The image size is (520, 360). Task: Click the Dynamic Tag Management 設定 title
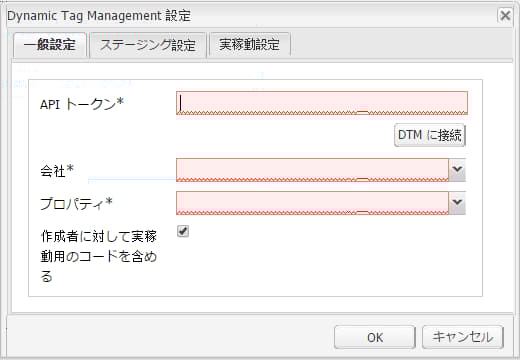click(99, 16)
